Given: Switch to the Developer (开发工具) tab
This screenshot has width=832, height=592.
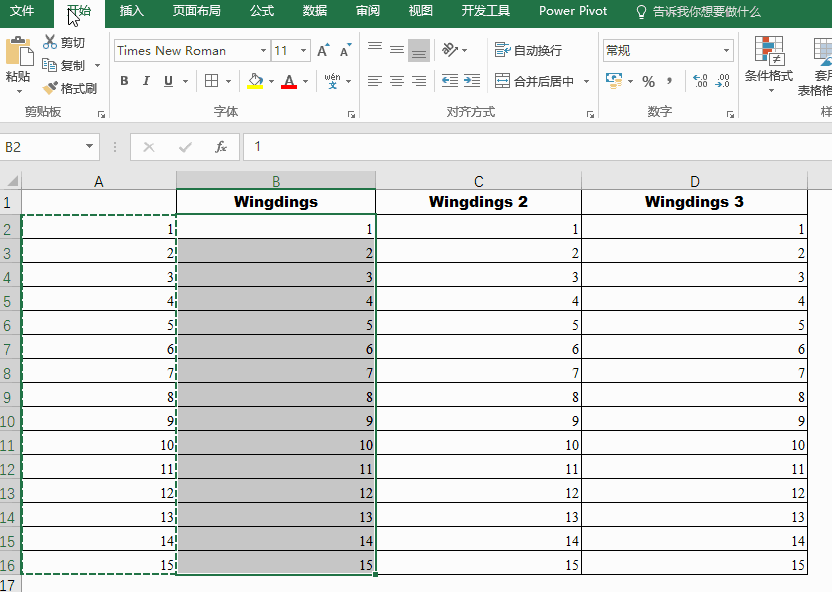Looking at the screenshot, I should (486, 11).
